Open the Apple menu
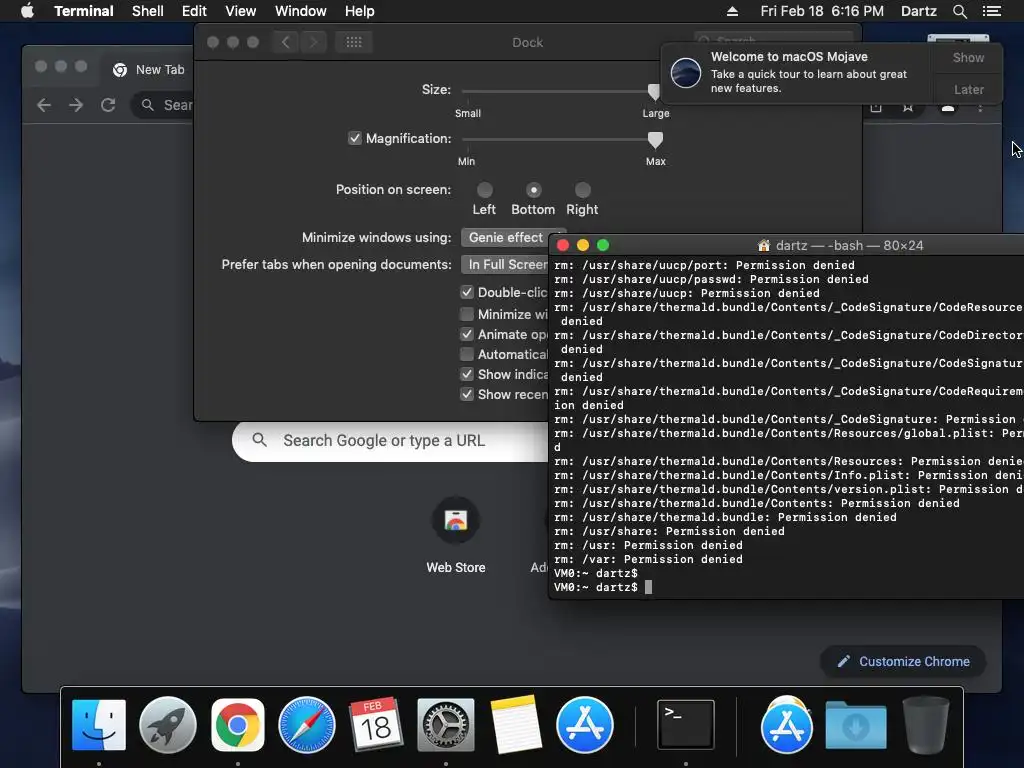This screenshot has height=768, width=1024. 27,11
